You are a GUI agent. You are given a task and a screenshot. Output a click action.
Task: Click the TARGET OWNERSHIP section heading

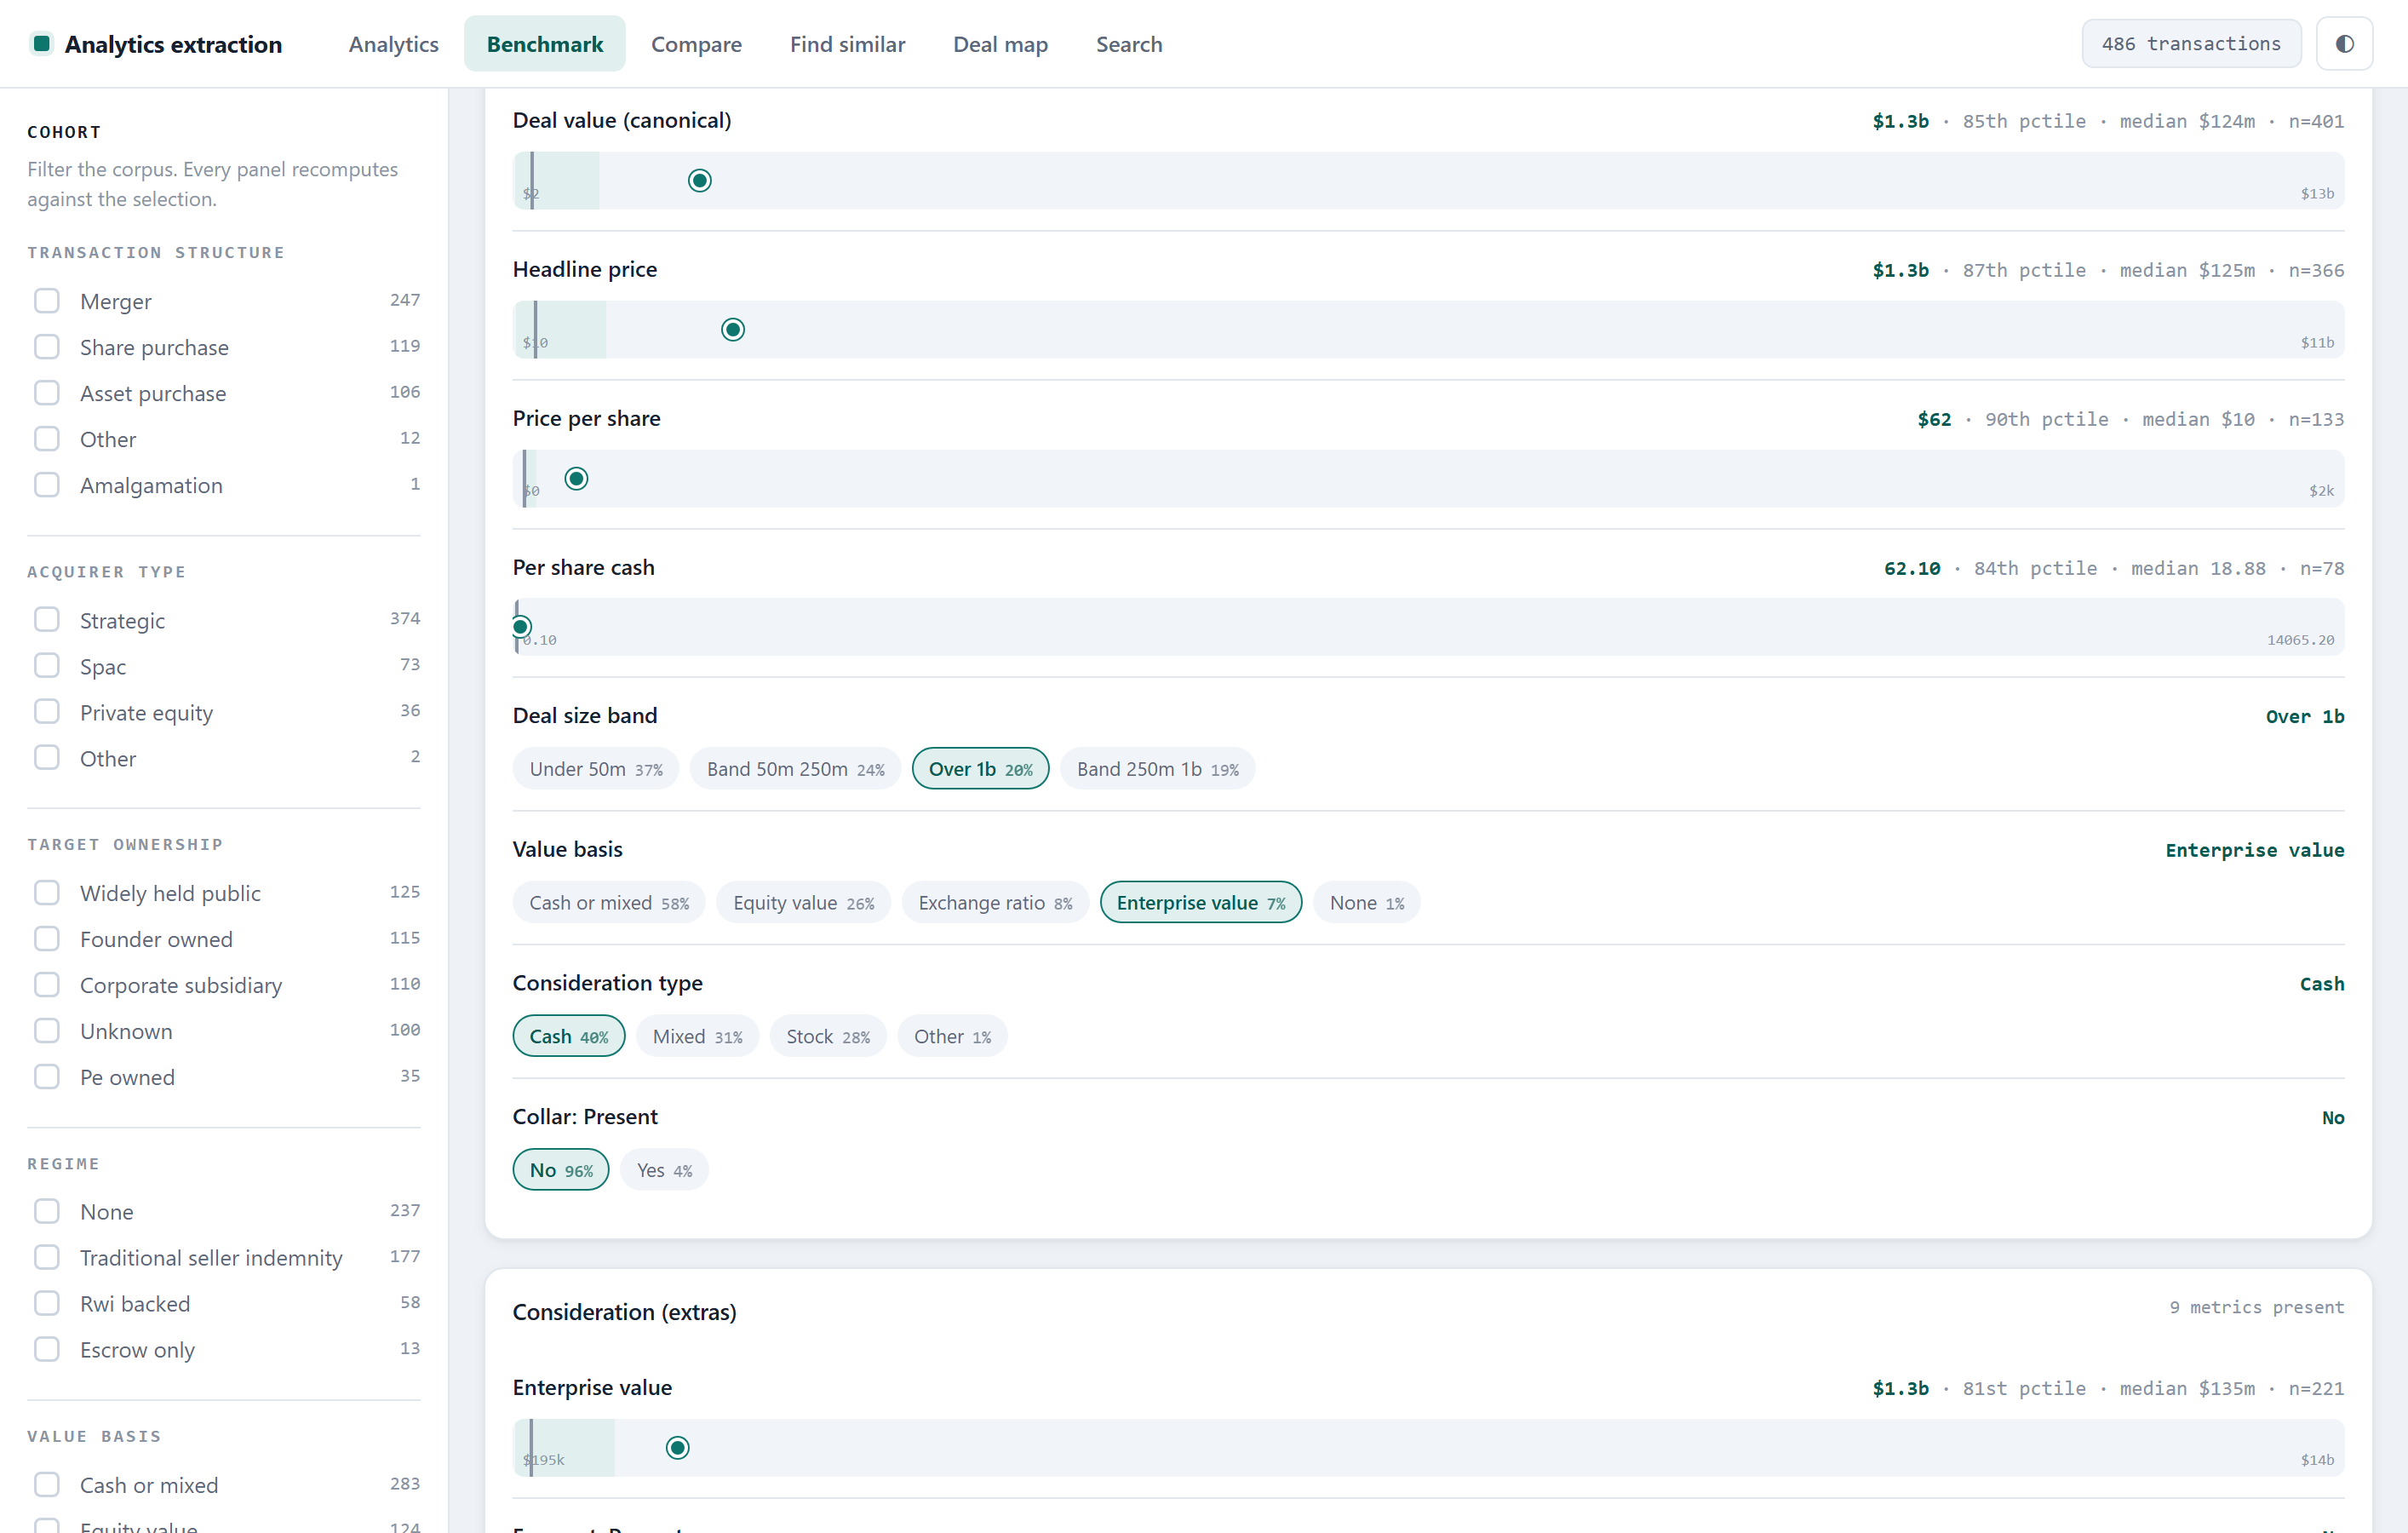click(x=125, y=845)
